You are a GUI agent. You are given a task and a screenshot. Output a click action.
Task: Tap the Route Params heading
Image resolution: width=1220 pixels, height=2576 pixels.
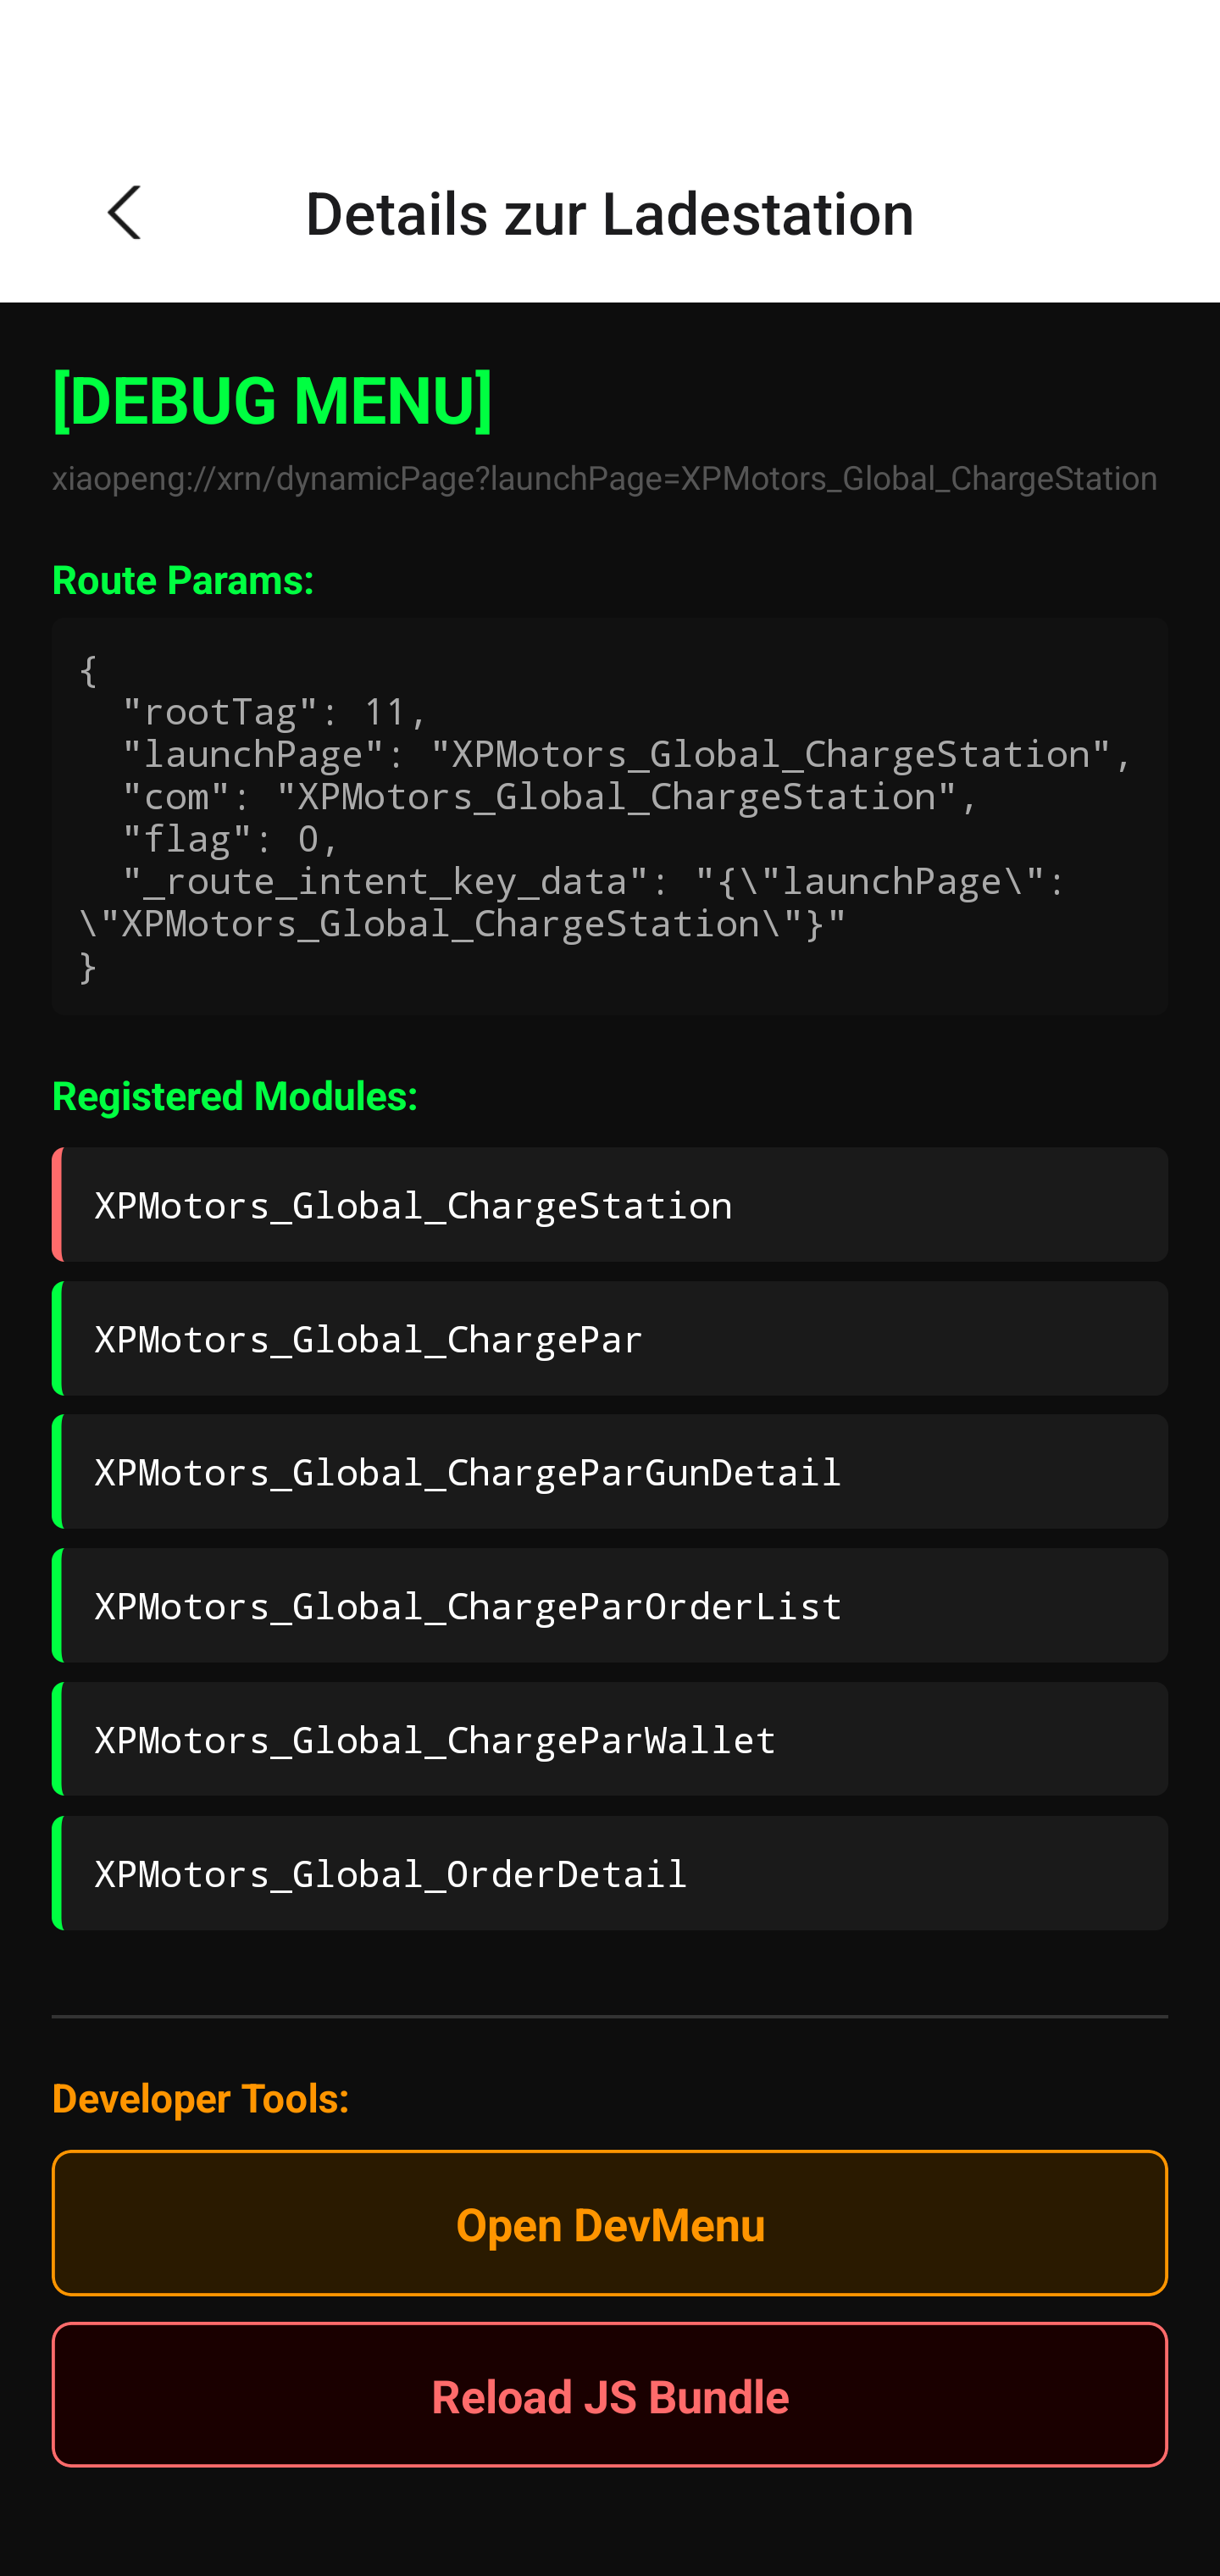tap(183, 580)
